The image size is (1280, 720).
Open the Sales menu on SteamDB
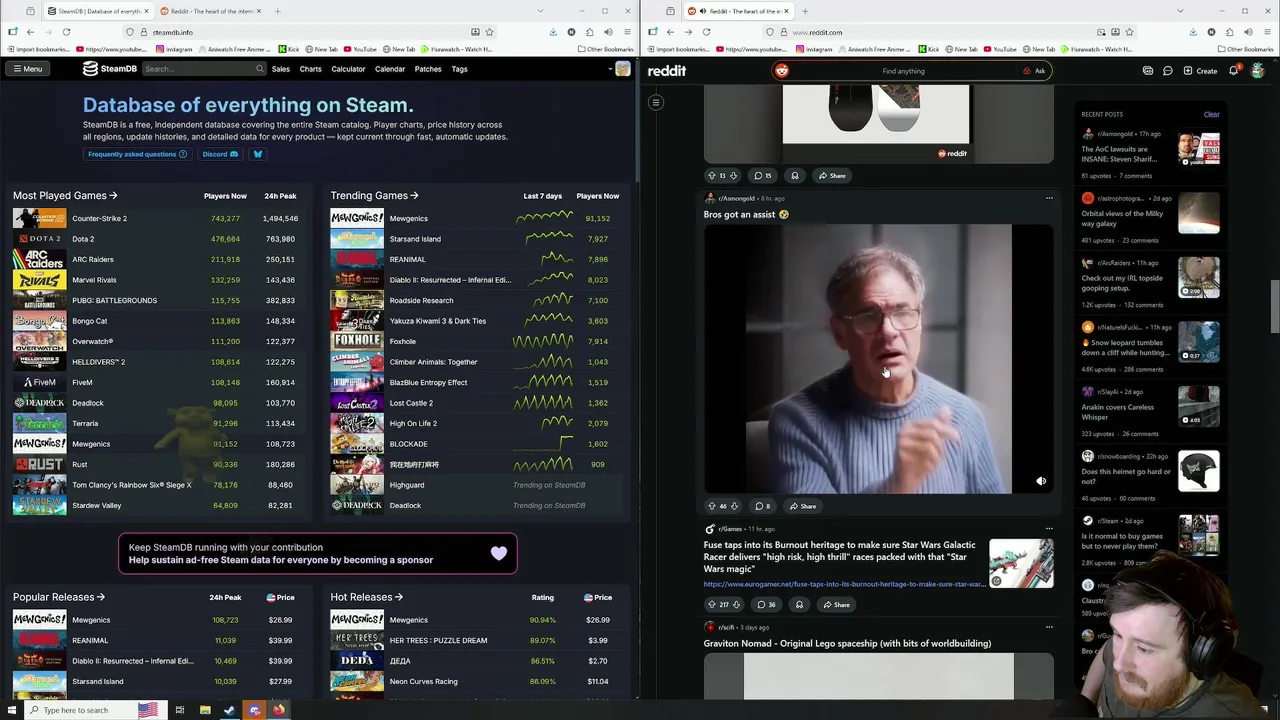[x=281, y=69]
